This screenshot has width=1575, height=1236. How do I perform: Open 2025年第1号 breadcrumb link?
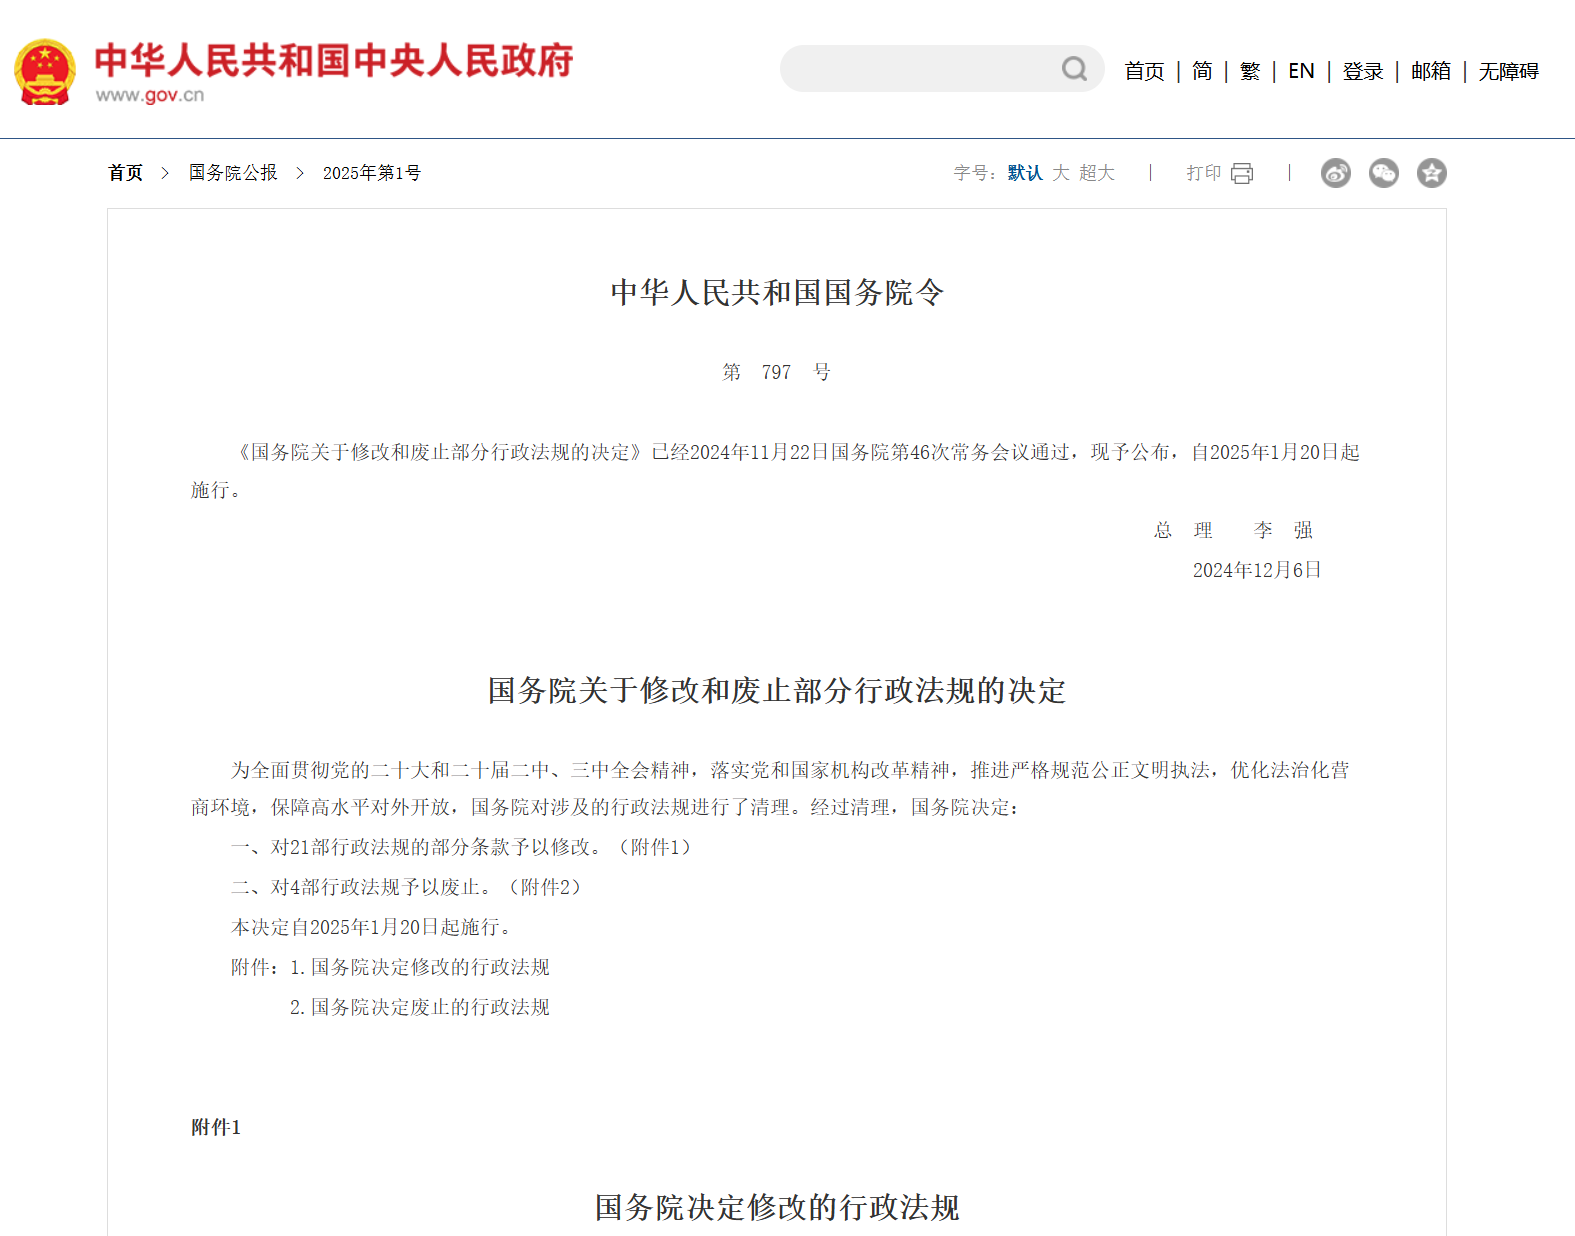(371, 173)
